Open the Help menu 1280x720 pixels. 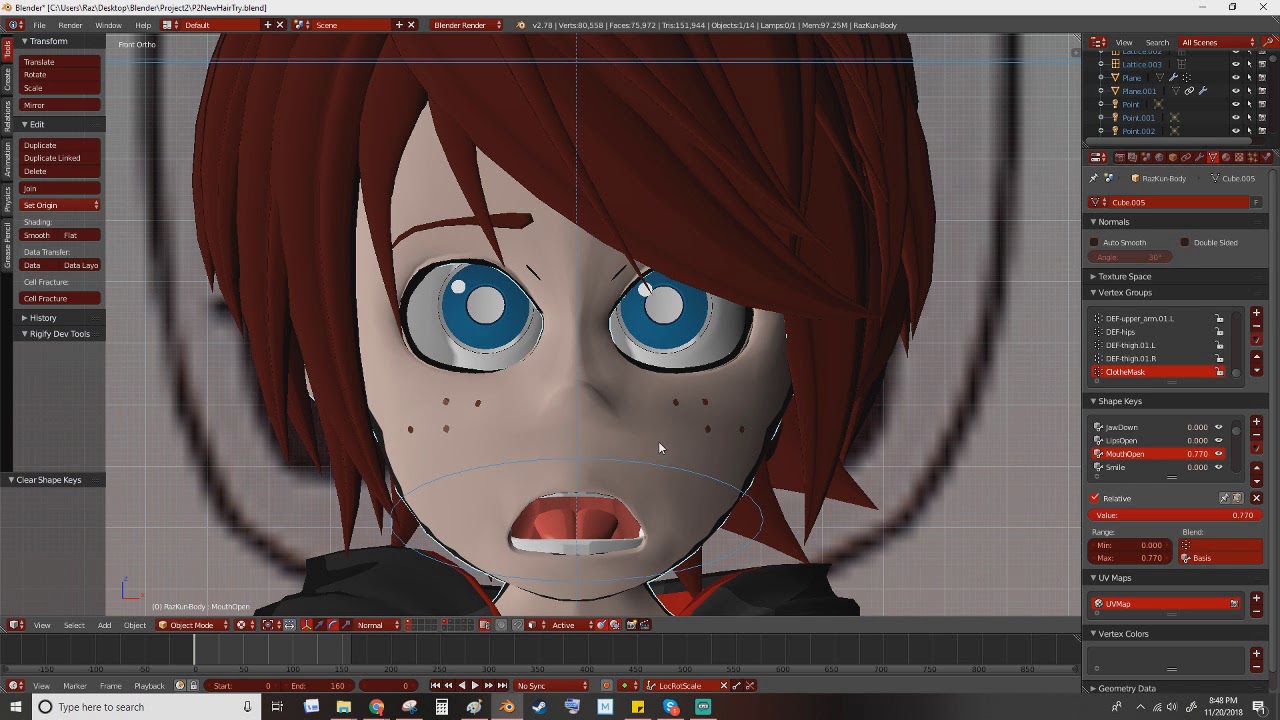point(143,24)
